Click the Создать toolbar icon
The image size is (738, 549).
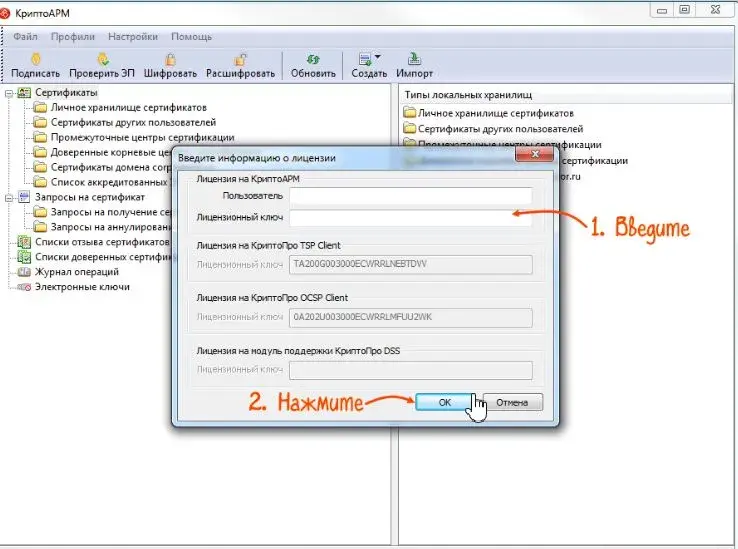[x=365, y=59]
